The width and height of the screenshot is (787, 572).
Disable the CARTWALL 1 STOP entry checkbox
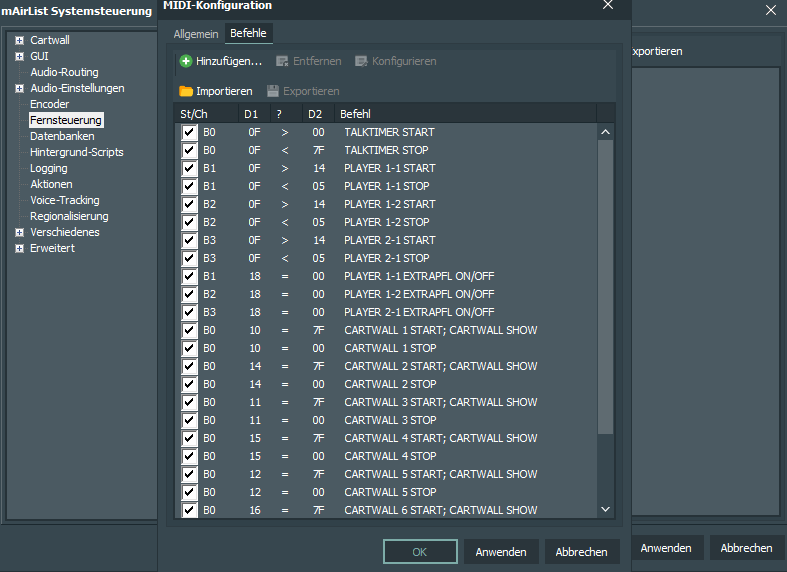click(189, 348)
